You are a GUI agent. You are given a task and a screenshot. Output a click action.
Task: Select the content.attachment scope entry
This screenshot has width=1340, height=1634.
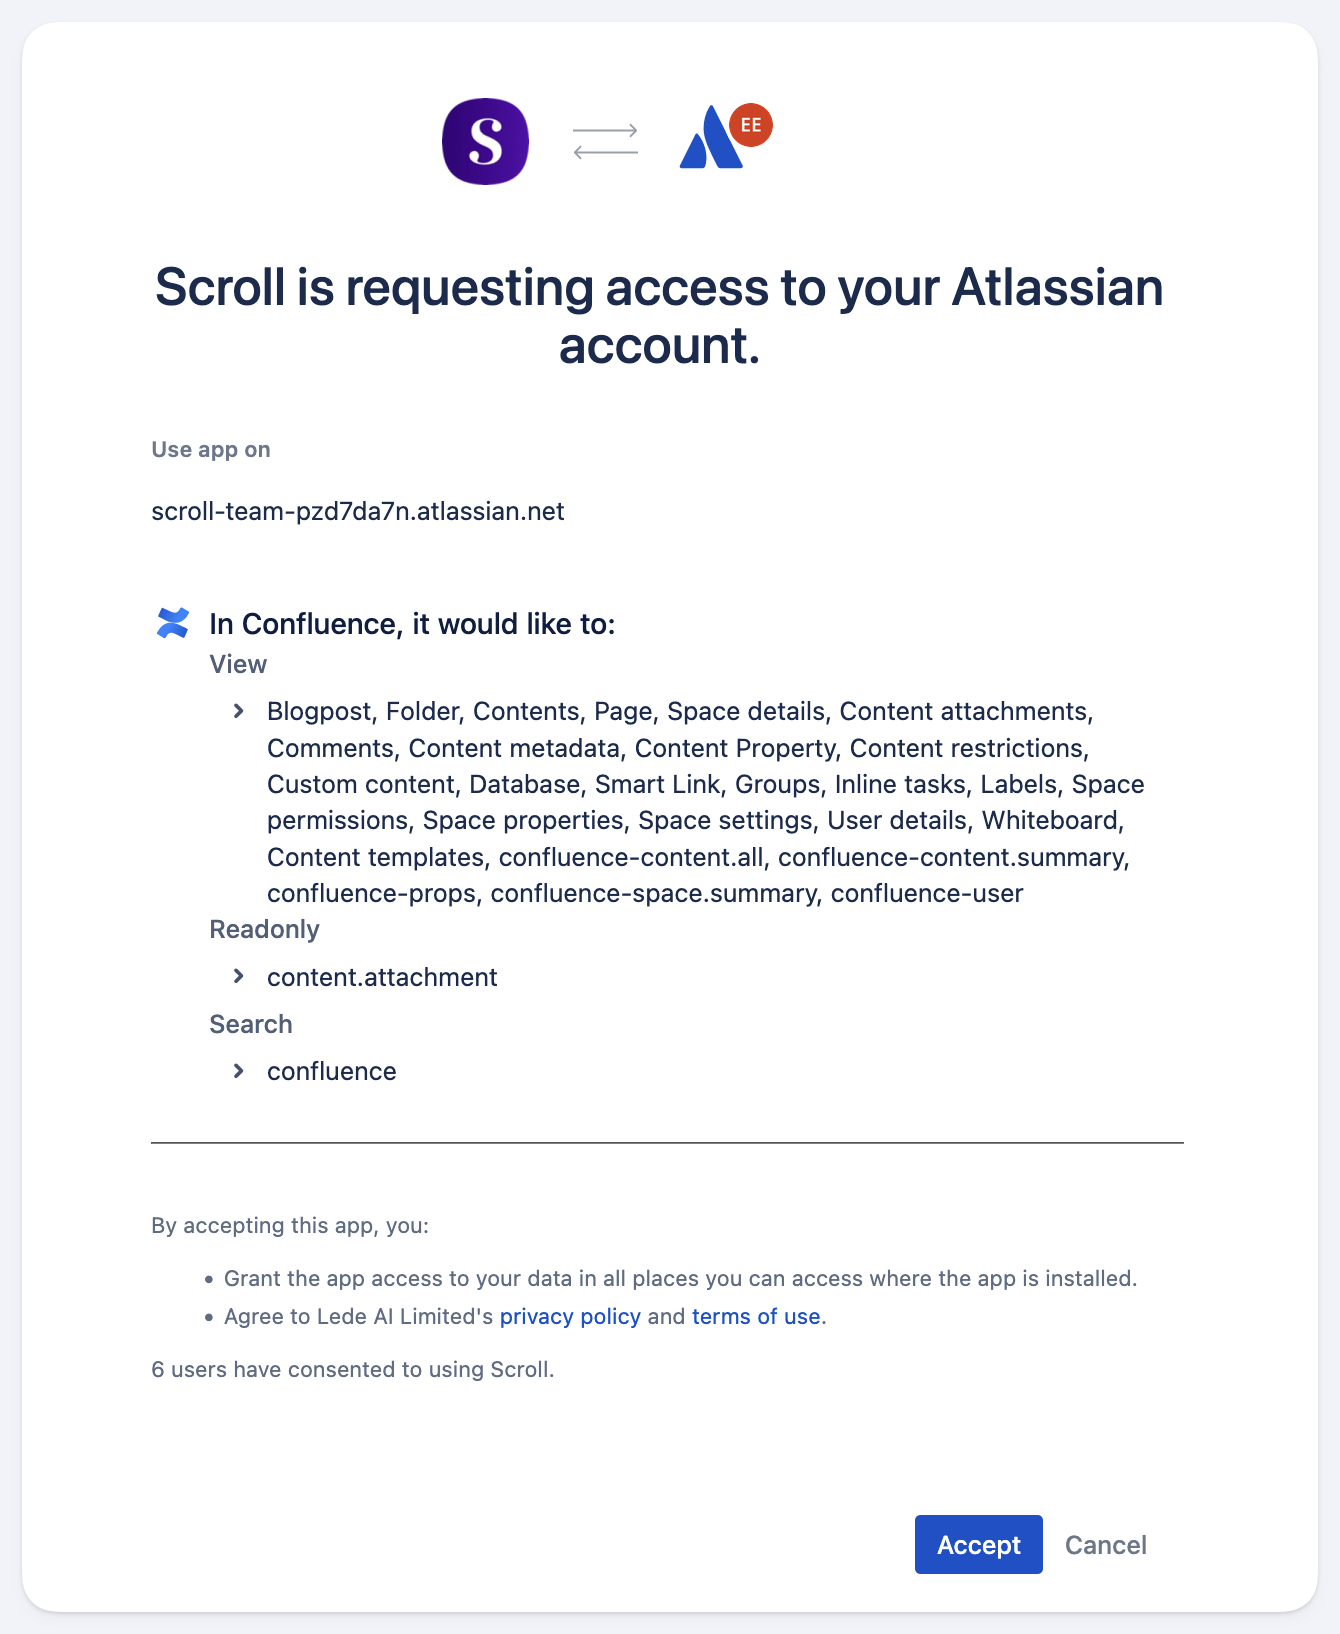point(382,977)
